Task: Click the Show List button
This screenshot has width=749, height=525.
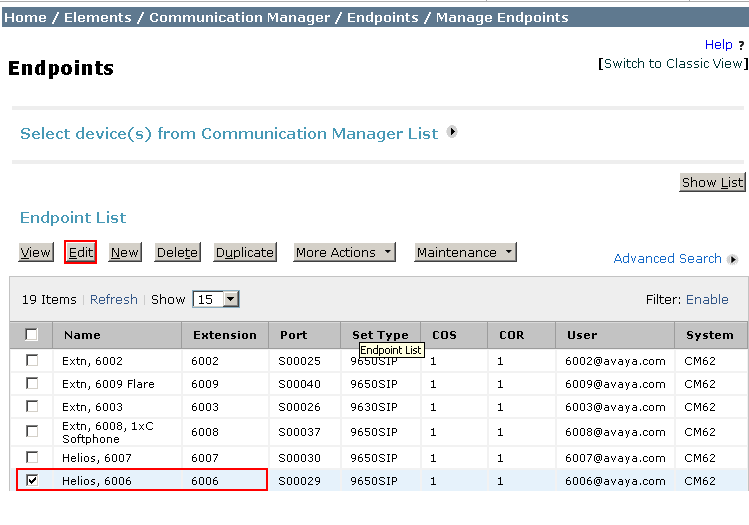Action: (712, 182)
